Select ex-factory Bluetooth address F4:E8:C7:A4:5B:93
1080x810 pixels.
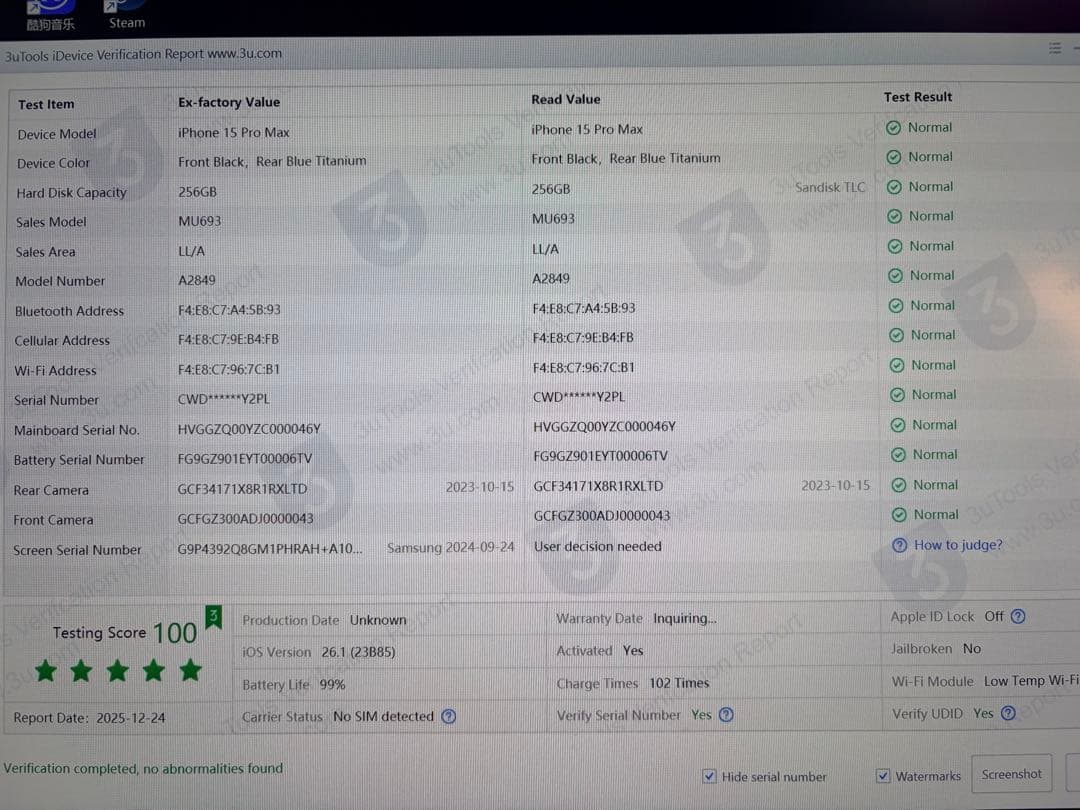[x=229, y=310]
